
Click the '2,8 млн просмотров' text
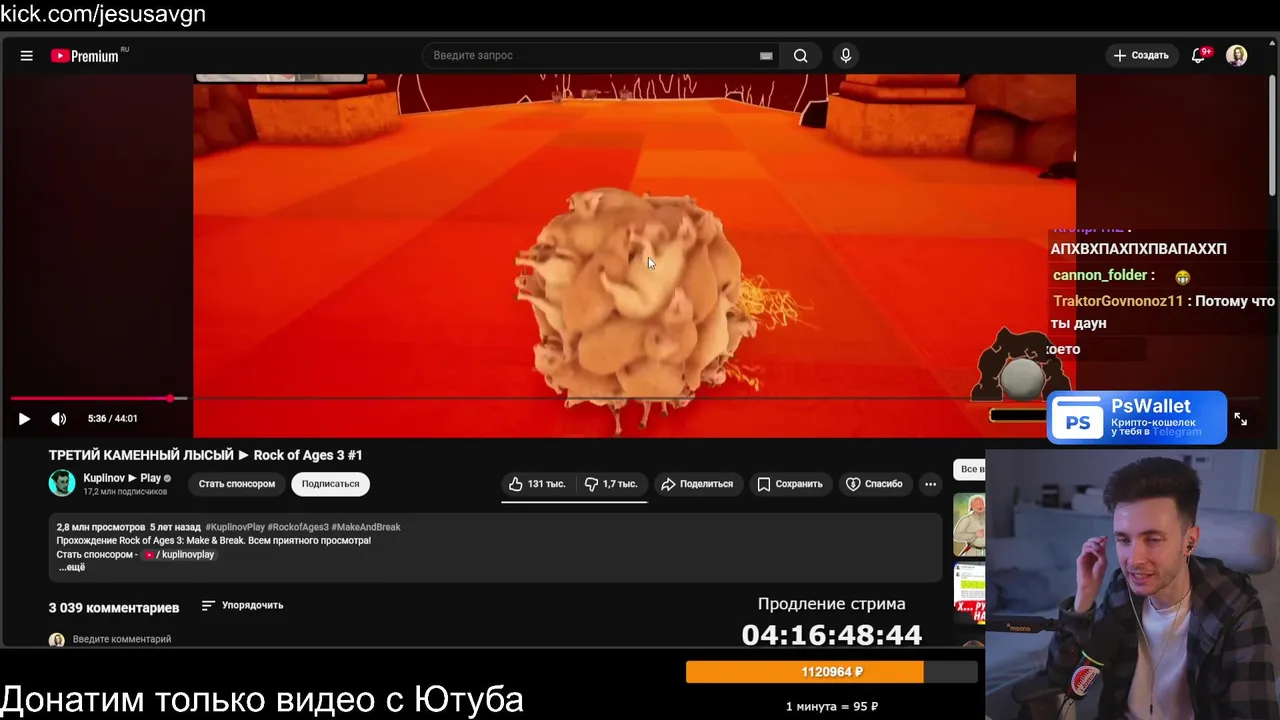click(101, 527)
